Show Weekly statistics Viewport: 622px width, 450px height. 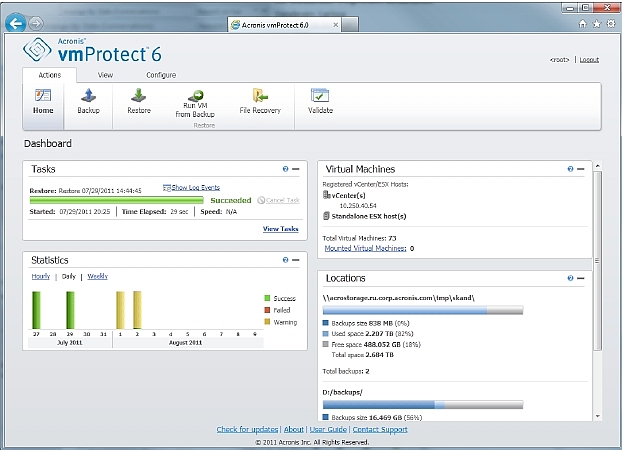click(98, 276)
